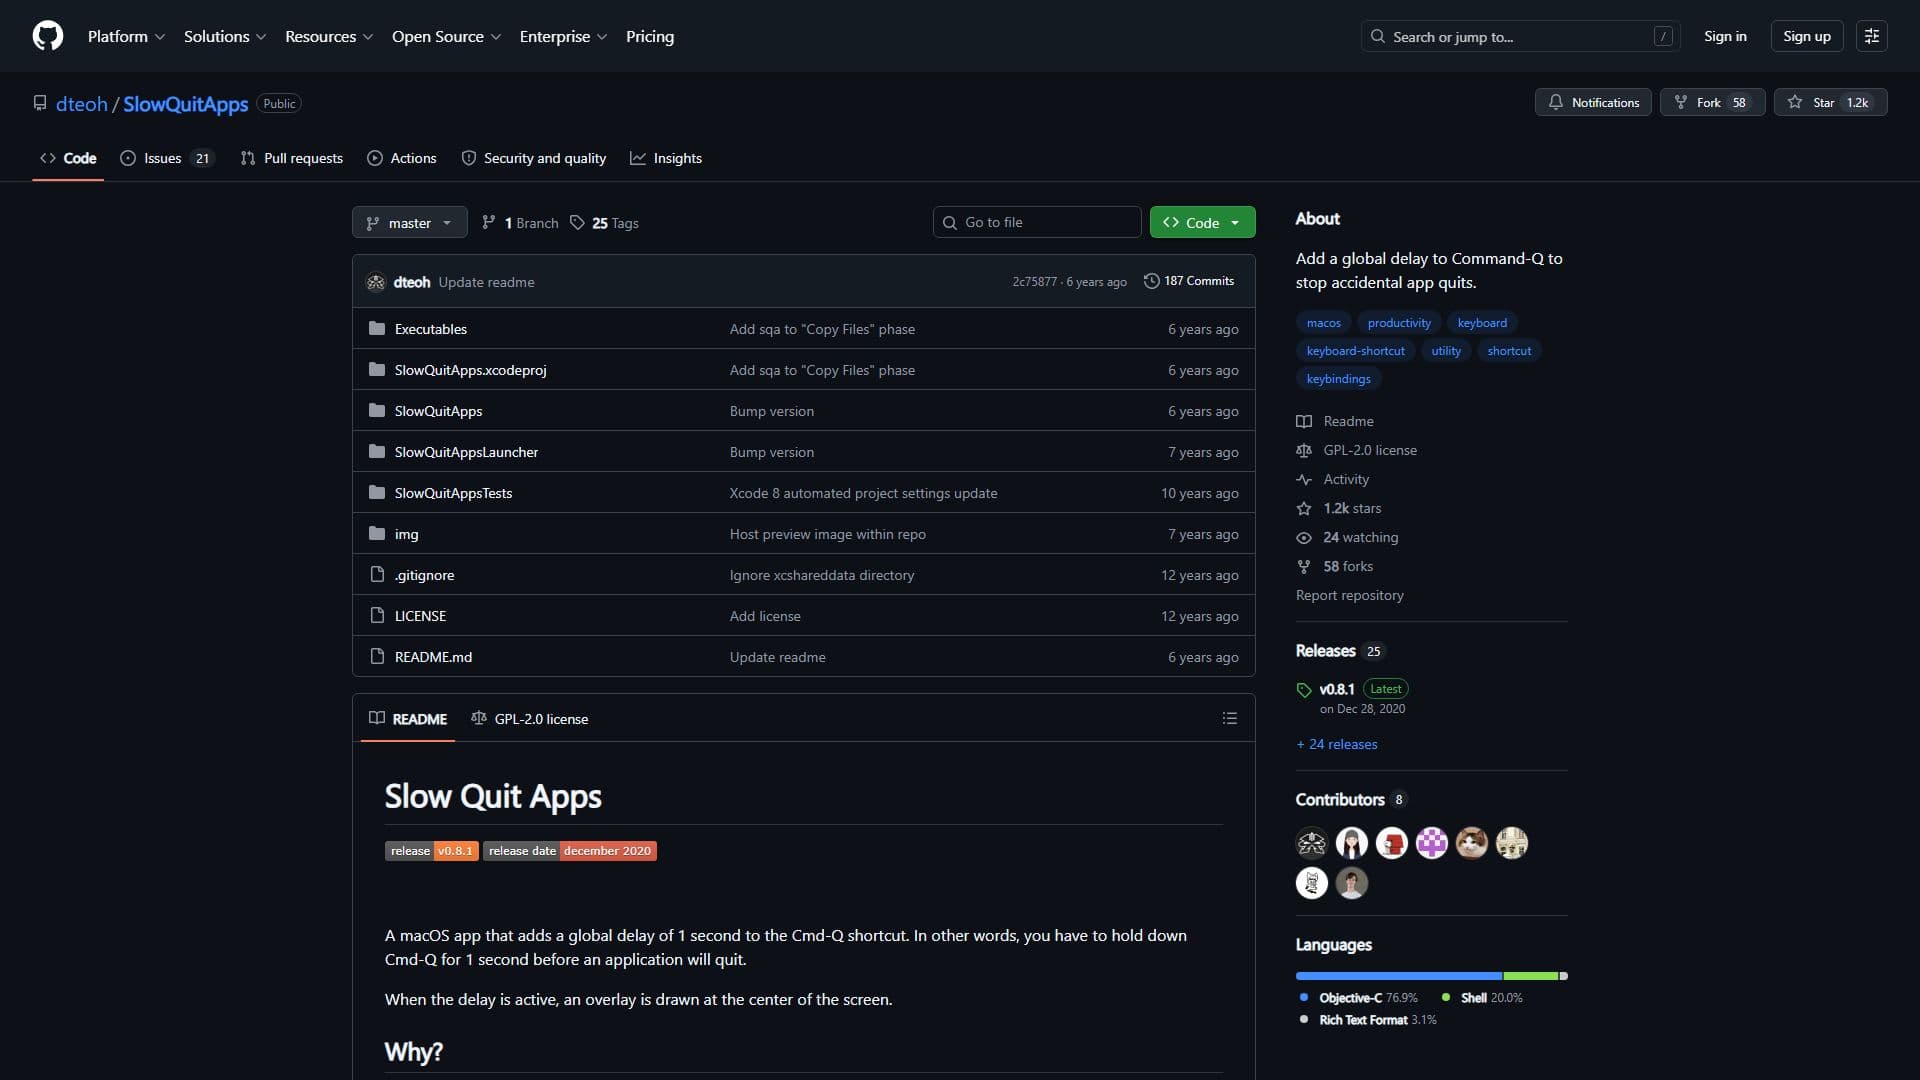Click the book icon beside Readme in About
This screenshot has height=1080, width=1920.
click(1304, 421)
